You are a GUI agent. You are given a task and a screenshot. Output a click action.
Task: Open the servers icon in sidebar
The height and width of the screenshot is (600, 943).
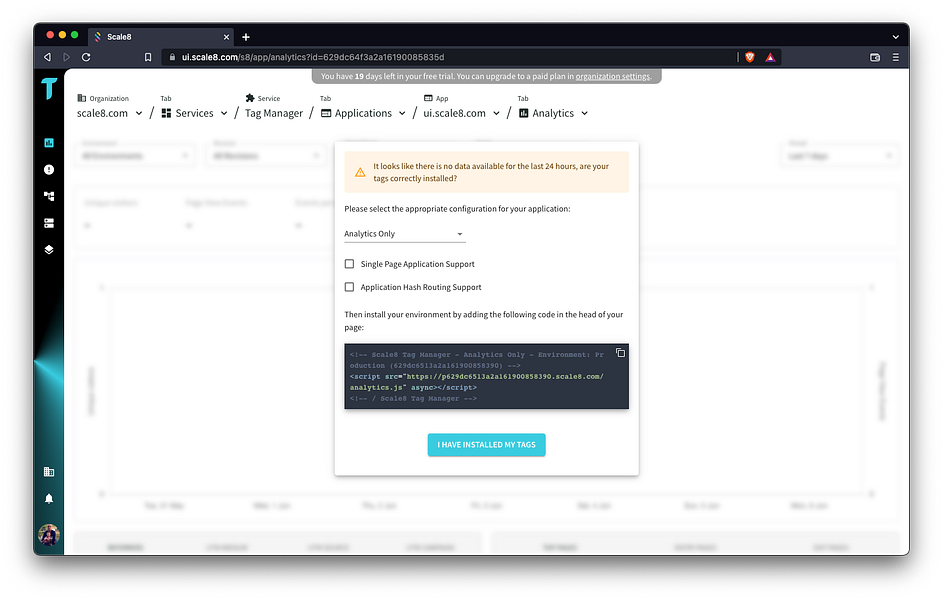tap(49, 223)
